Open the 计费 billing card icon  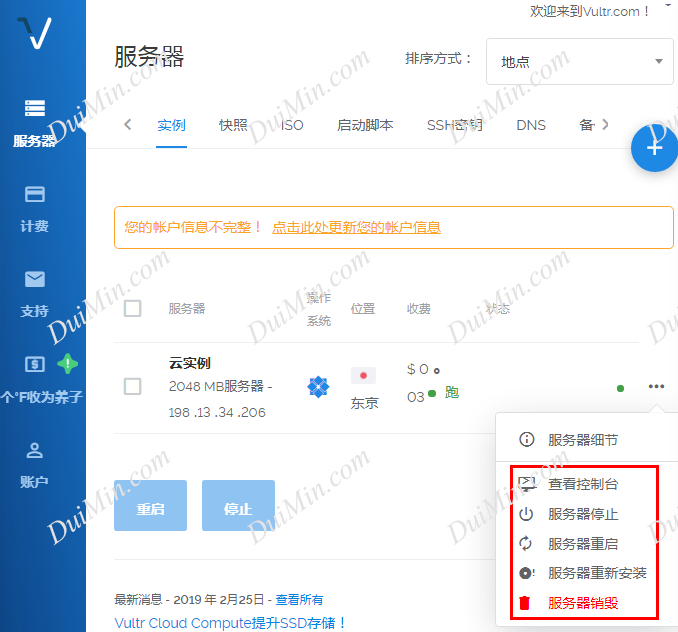pos(35,194)
